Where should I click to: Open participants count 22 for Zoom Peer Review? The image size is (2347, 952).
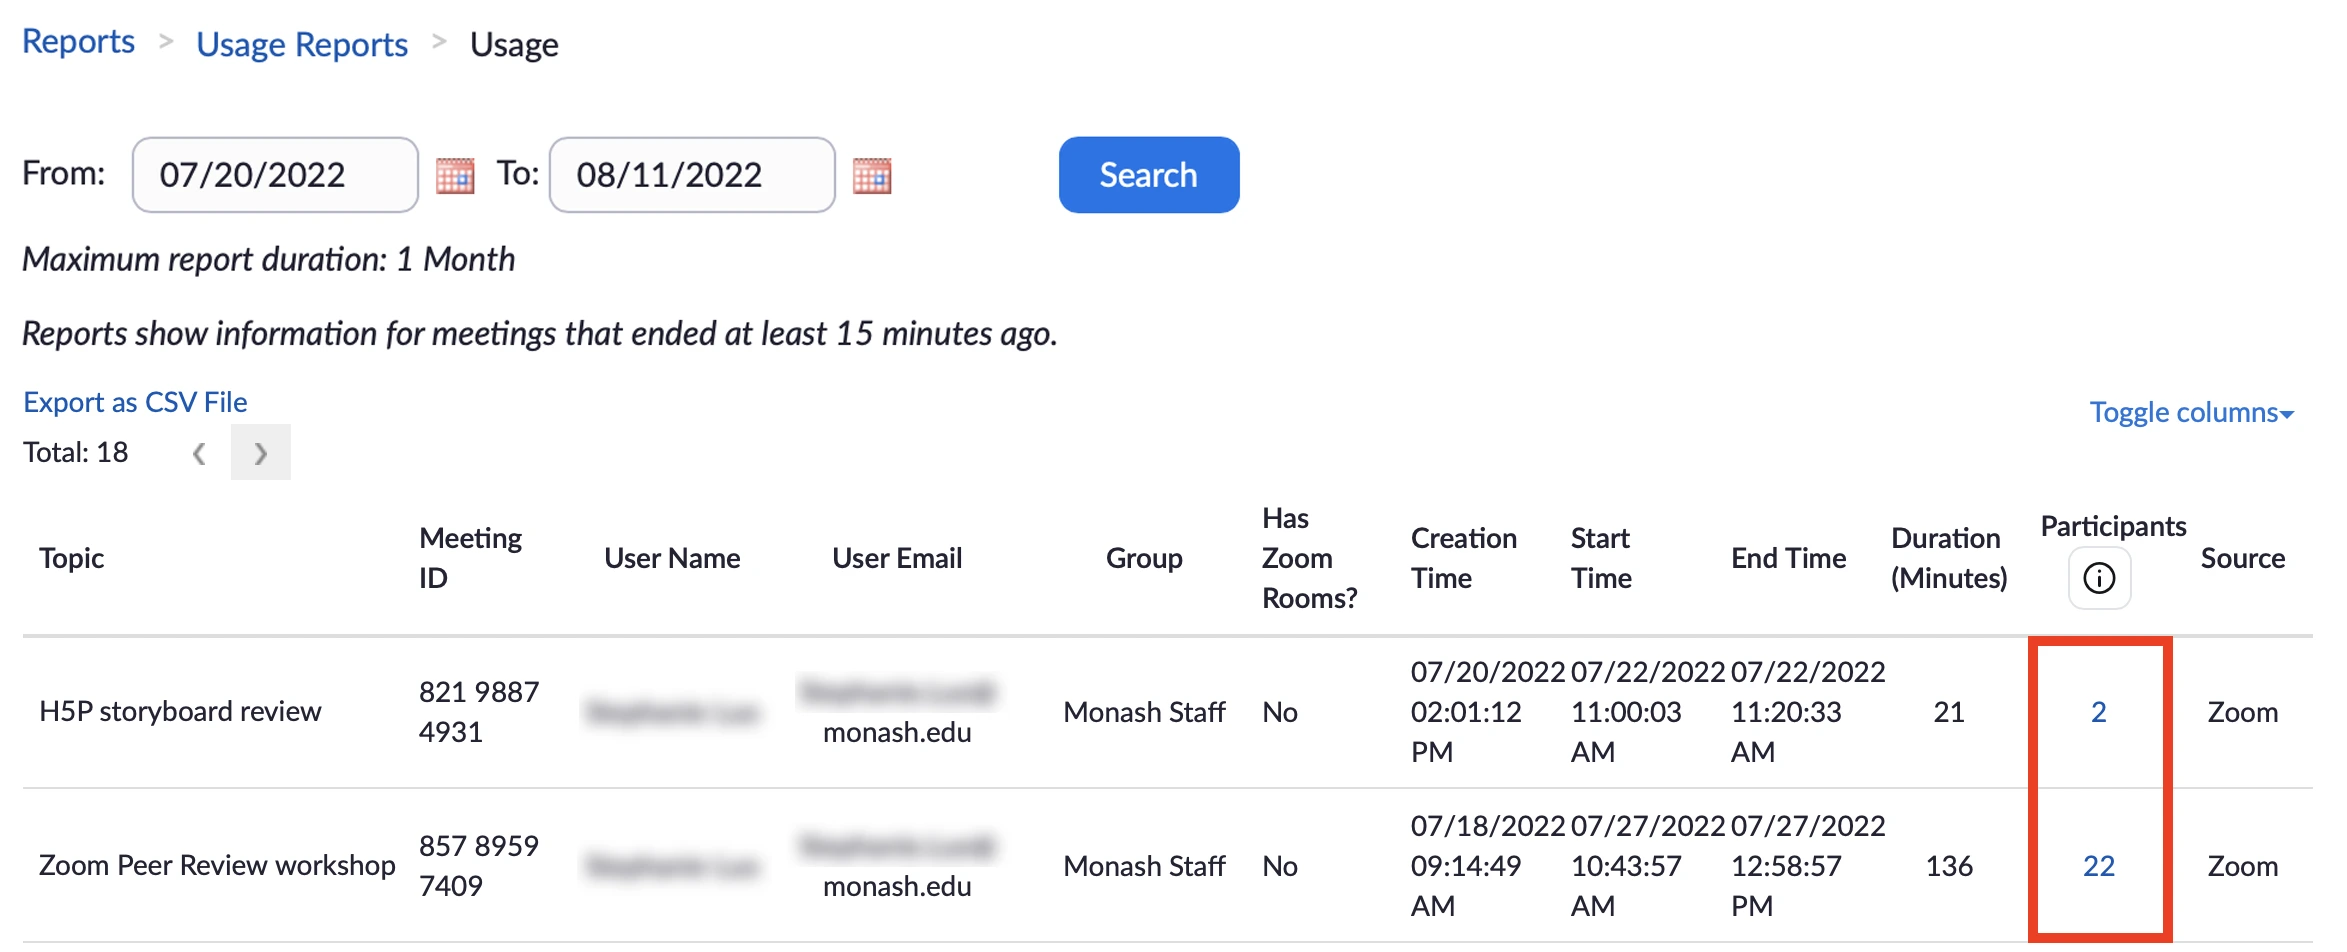[2098, 866]
